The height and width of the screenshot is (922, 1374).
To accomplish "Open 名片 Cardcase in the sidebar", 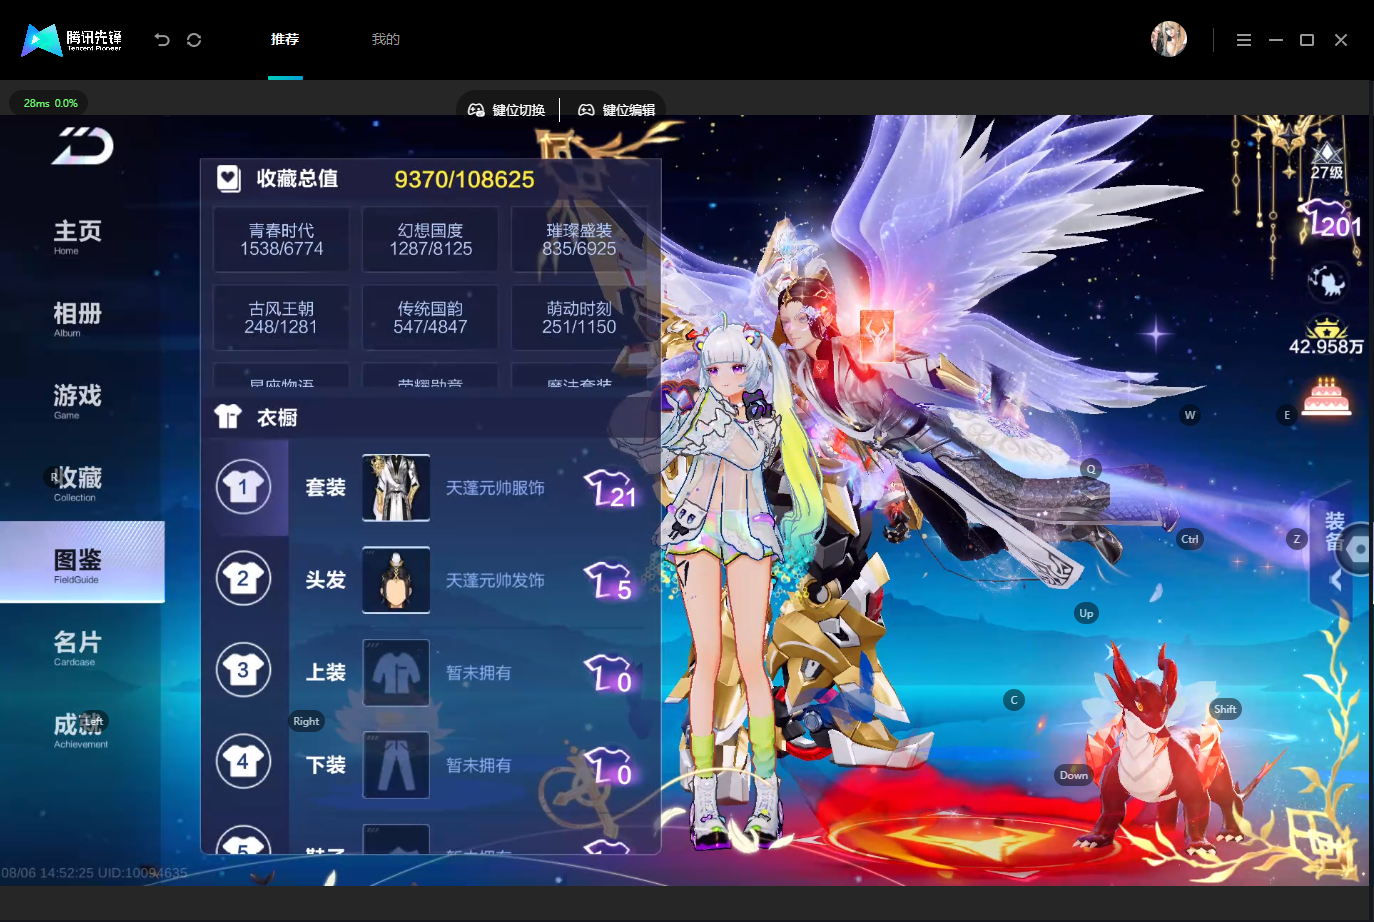I will (x=77, y=647).
